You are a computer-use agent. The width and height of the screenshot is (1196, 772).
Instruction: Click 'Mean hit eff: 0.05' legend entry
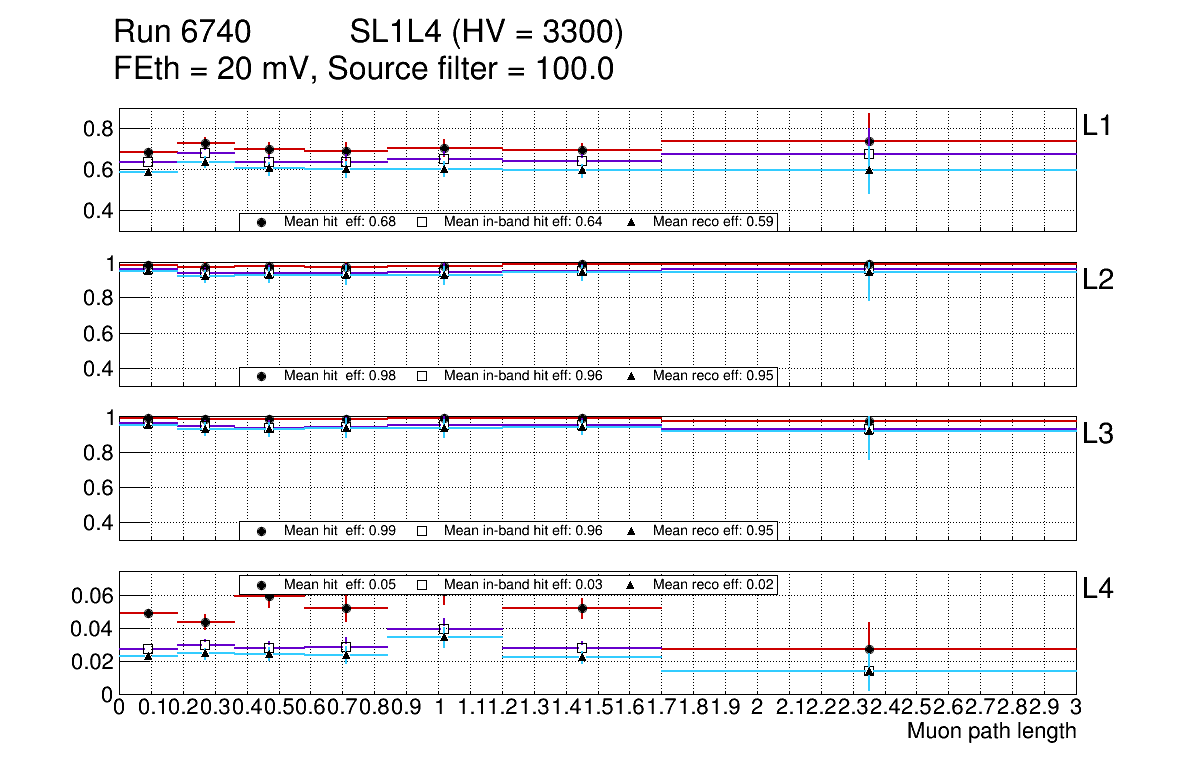[x=340, y=584]
